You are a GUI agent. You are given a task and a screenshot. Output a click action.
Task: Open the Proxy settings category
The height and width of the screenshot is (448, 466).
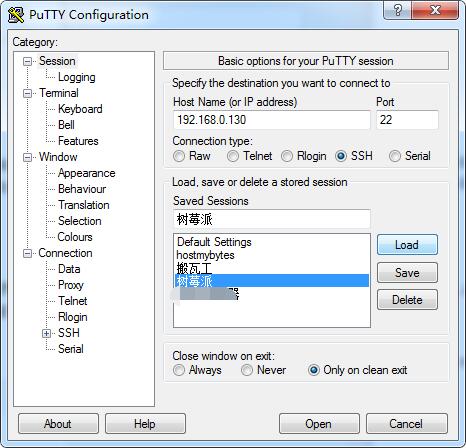(71, 285)
